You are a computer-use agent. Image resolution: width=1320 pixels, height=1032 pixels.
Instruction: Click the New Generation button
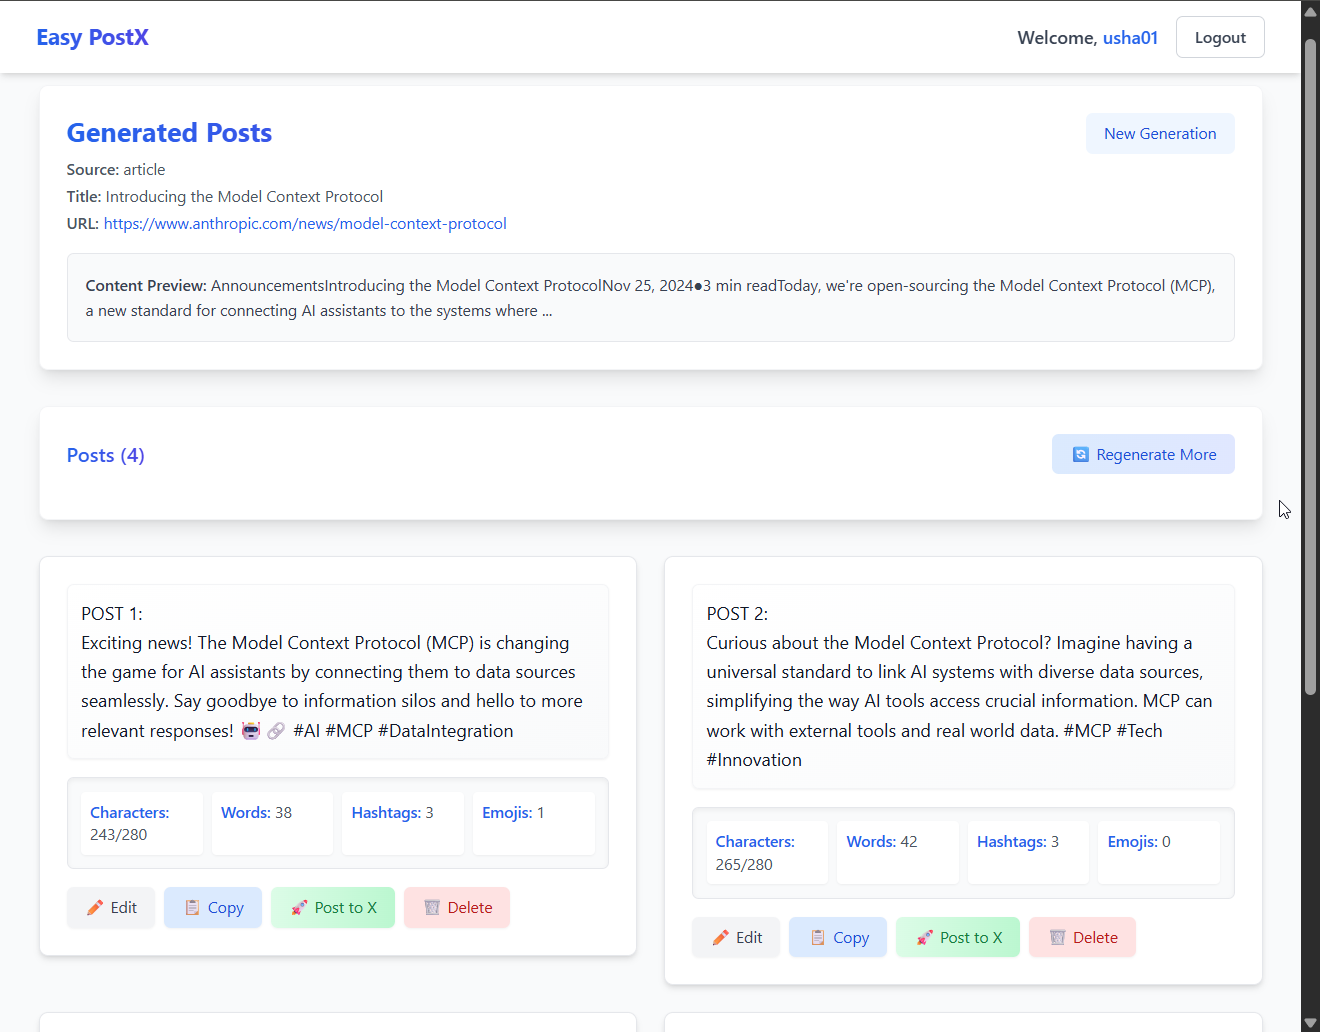click(1160, 133)
